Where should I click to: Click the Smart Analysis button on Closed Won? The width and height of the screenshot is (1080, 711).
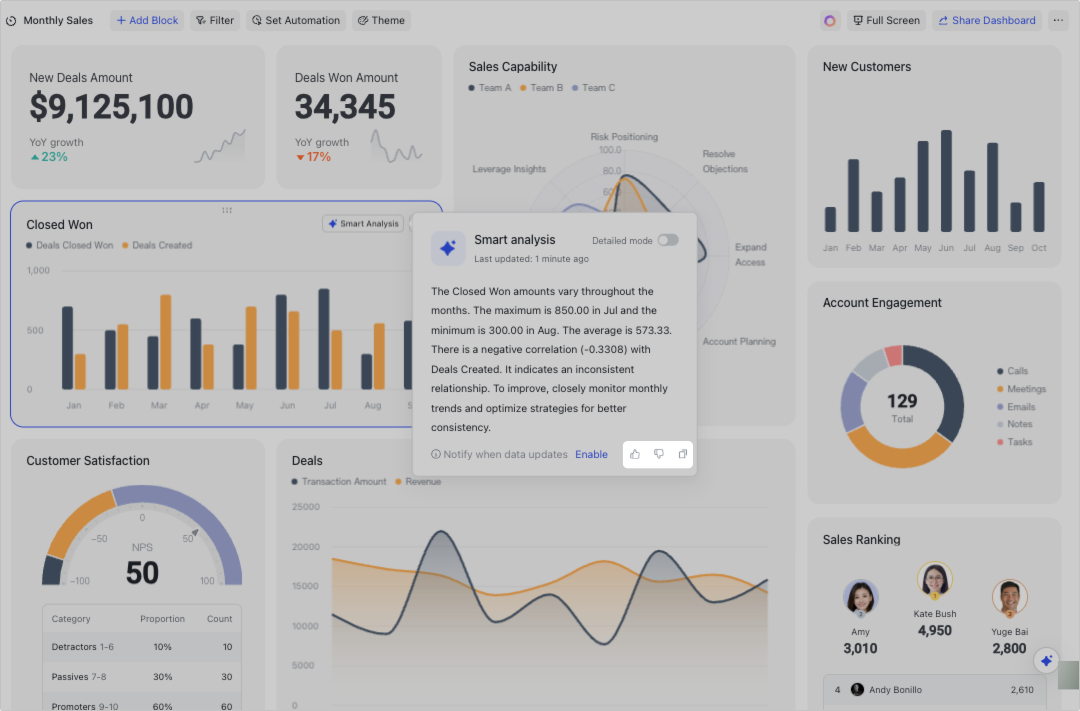pos(363,223)
